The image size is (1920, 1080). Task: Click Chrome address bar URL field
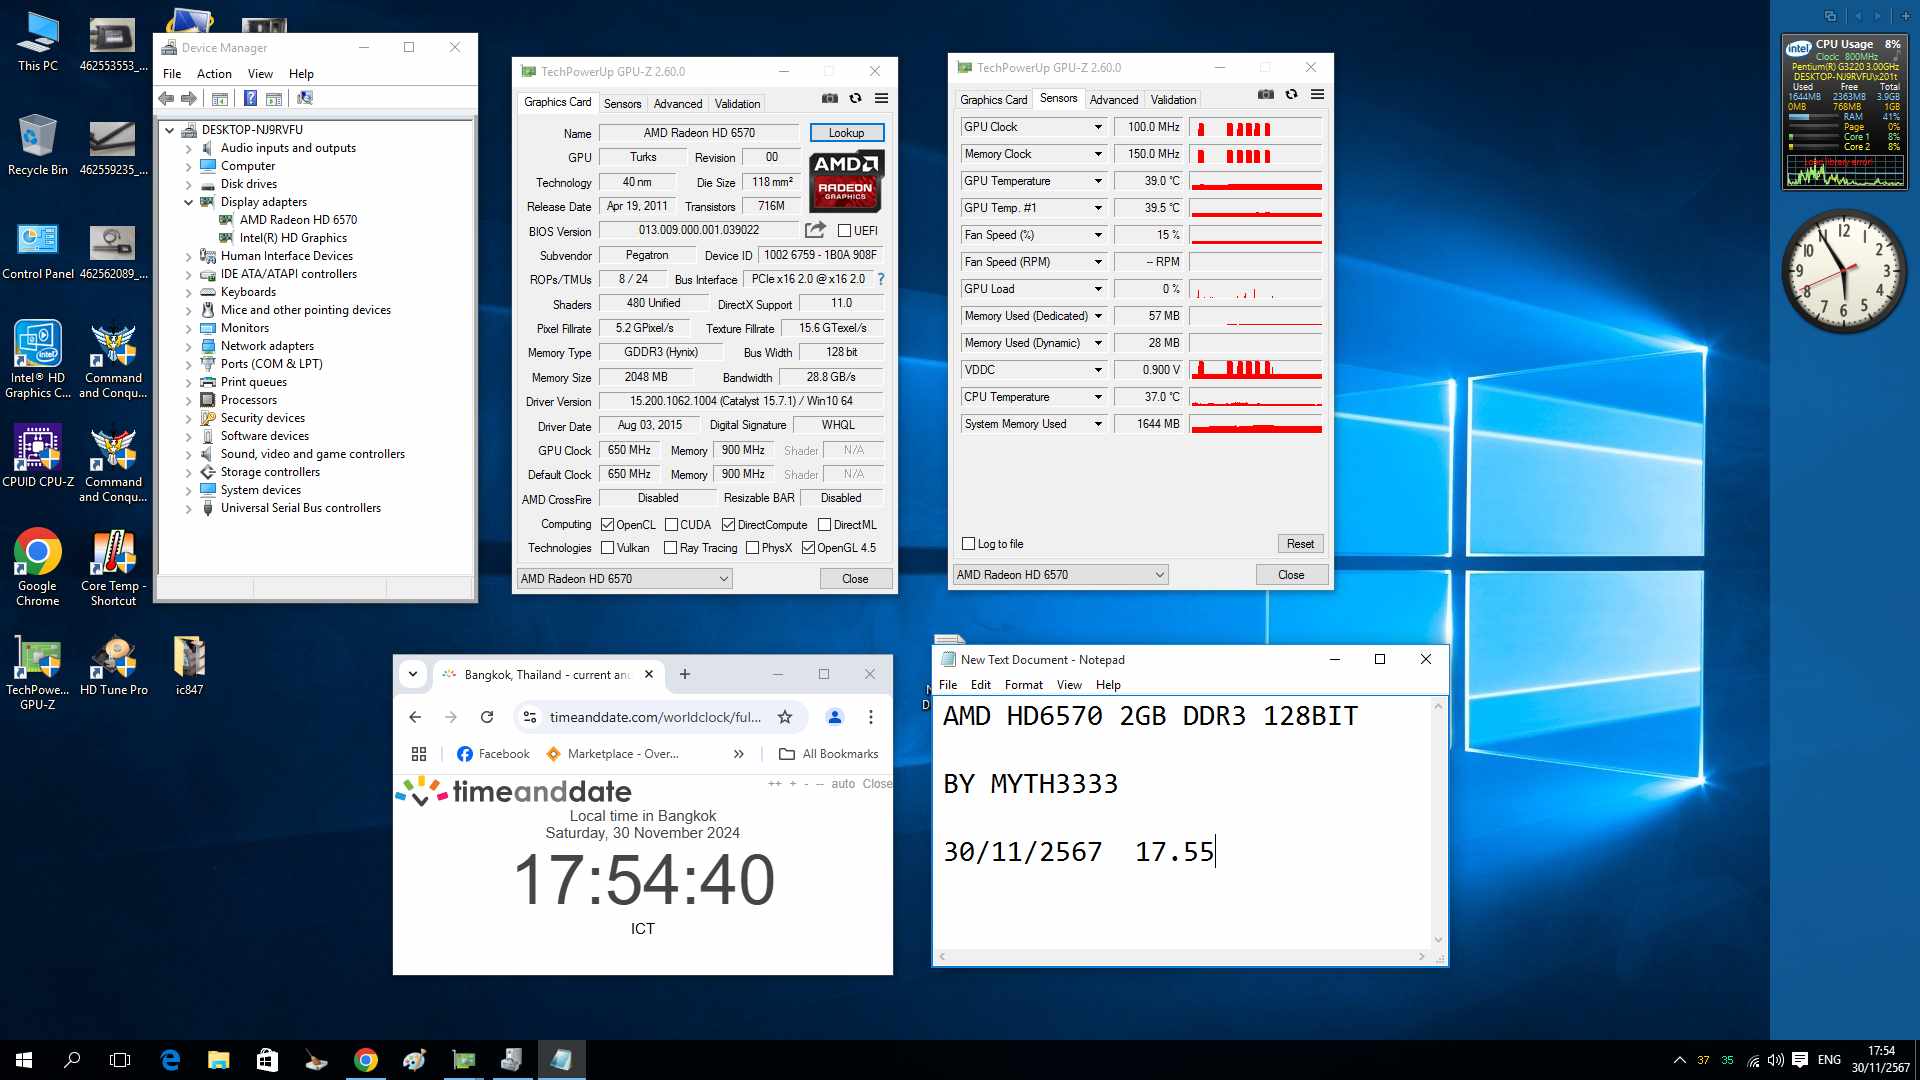point(655,717)
